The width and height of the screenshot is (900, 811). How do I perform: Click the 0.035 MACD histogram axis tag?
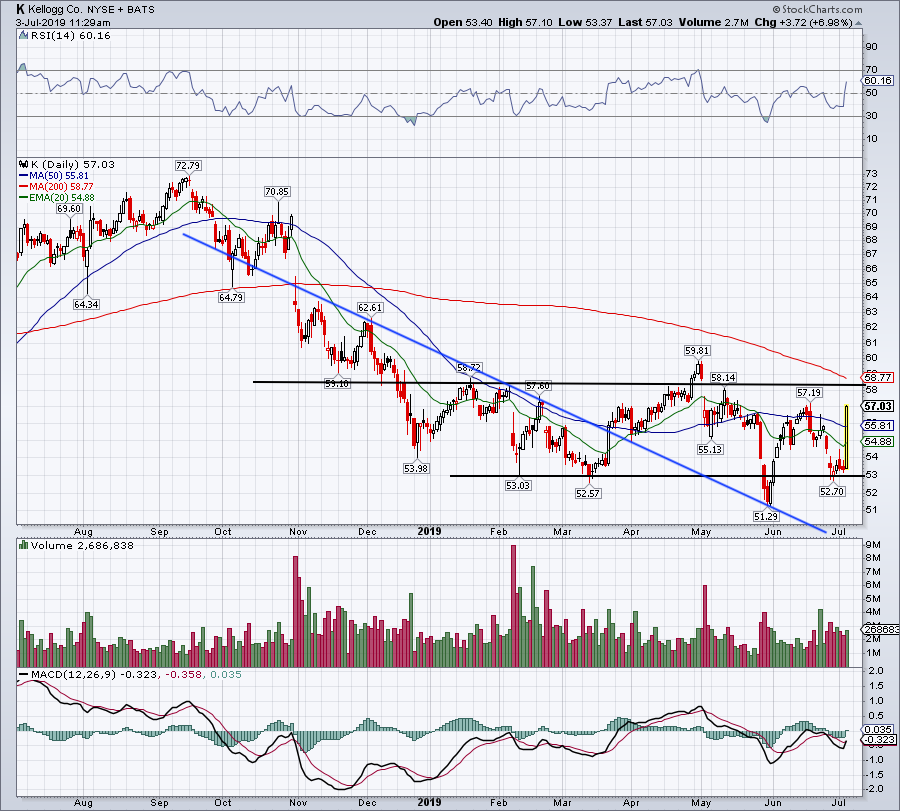[x=878, y=729]
